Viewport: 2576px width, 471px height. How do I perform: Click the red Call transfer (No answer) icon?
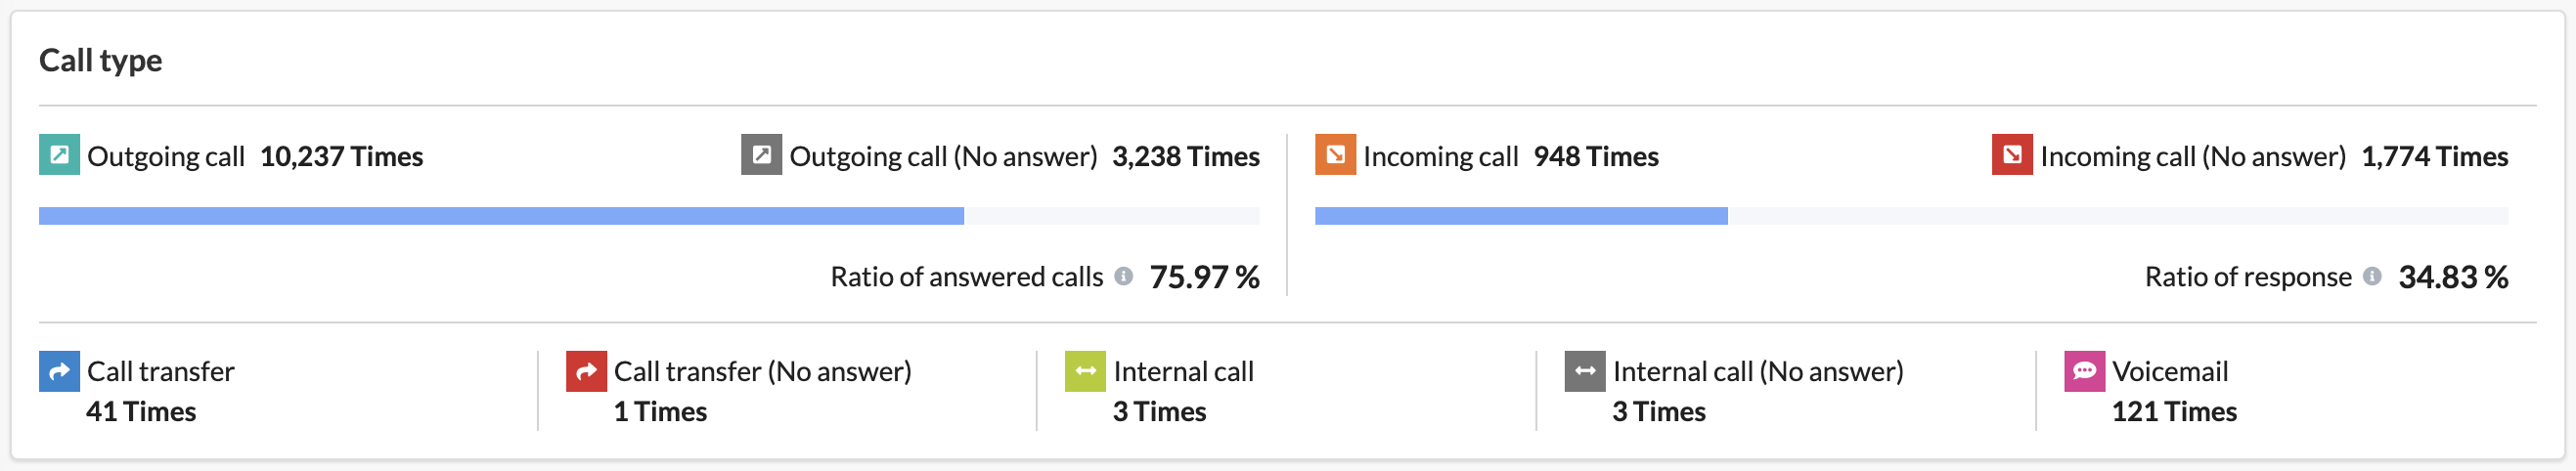click(x=586, y=371)
